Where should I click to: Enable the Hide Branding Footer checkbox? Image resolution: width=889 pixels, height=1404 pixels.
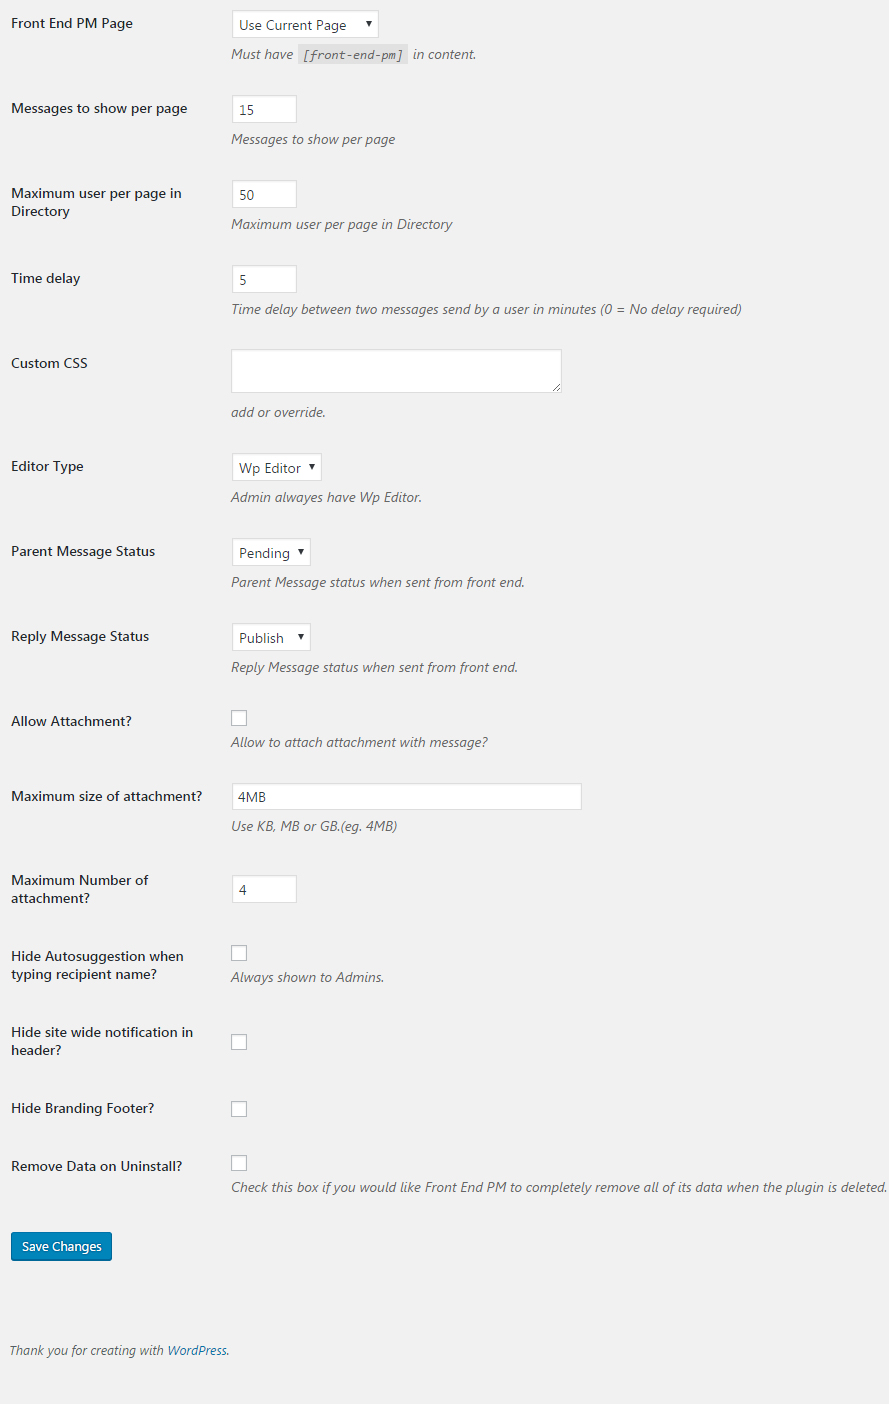(239, 1109)
